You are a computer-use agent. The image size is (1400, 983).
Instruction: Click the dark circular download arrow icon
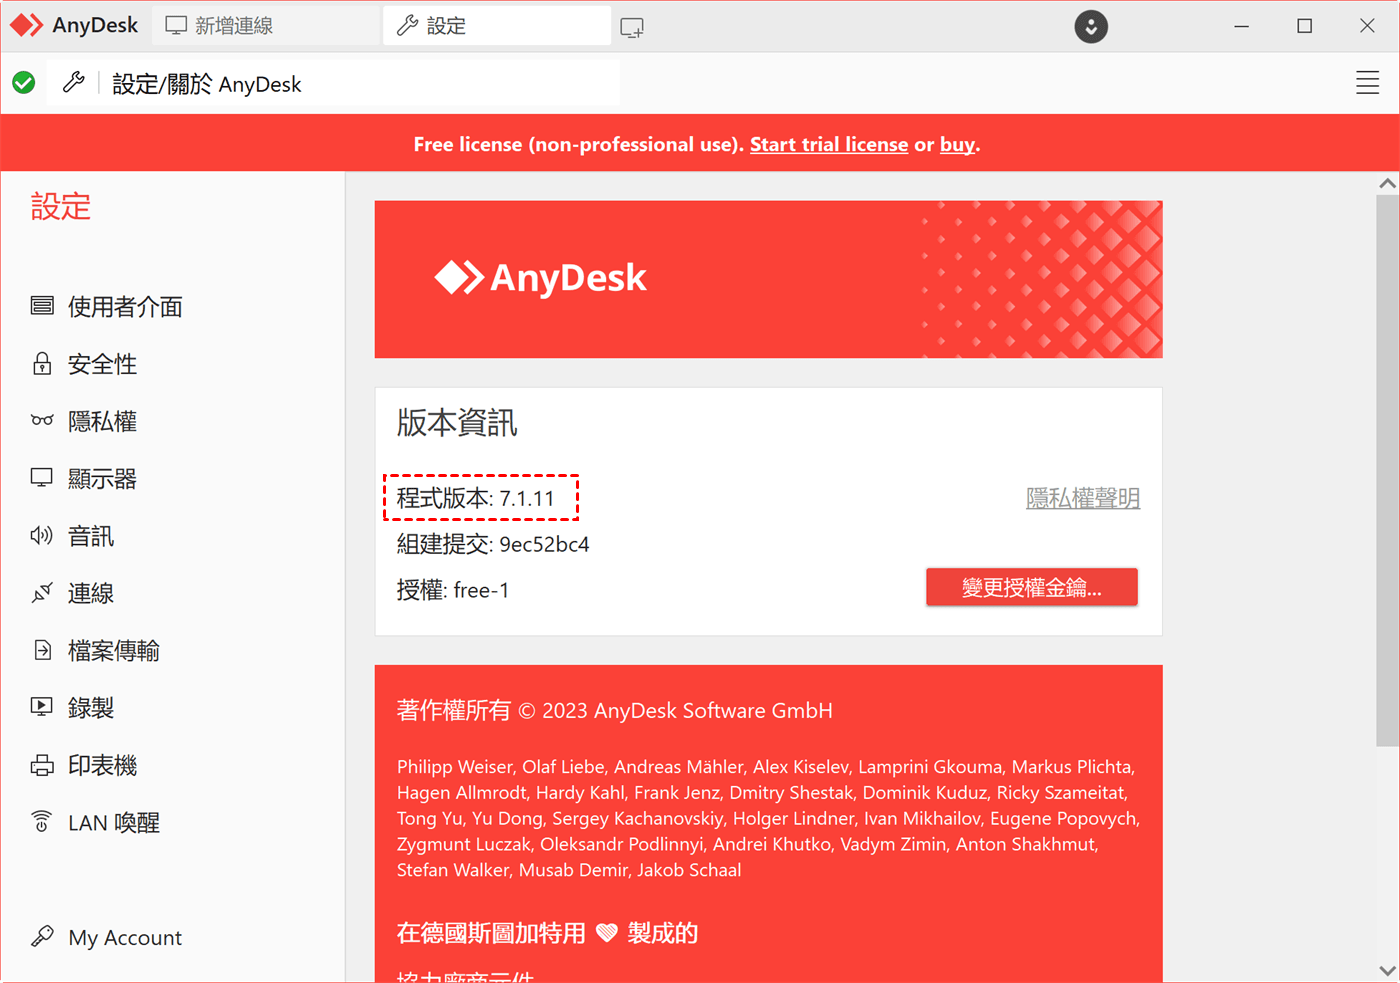point(1091,26)
